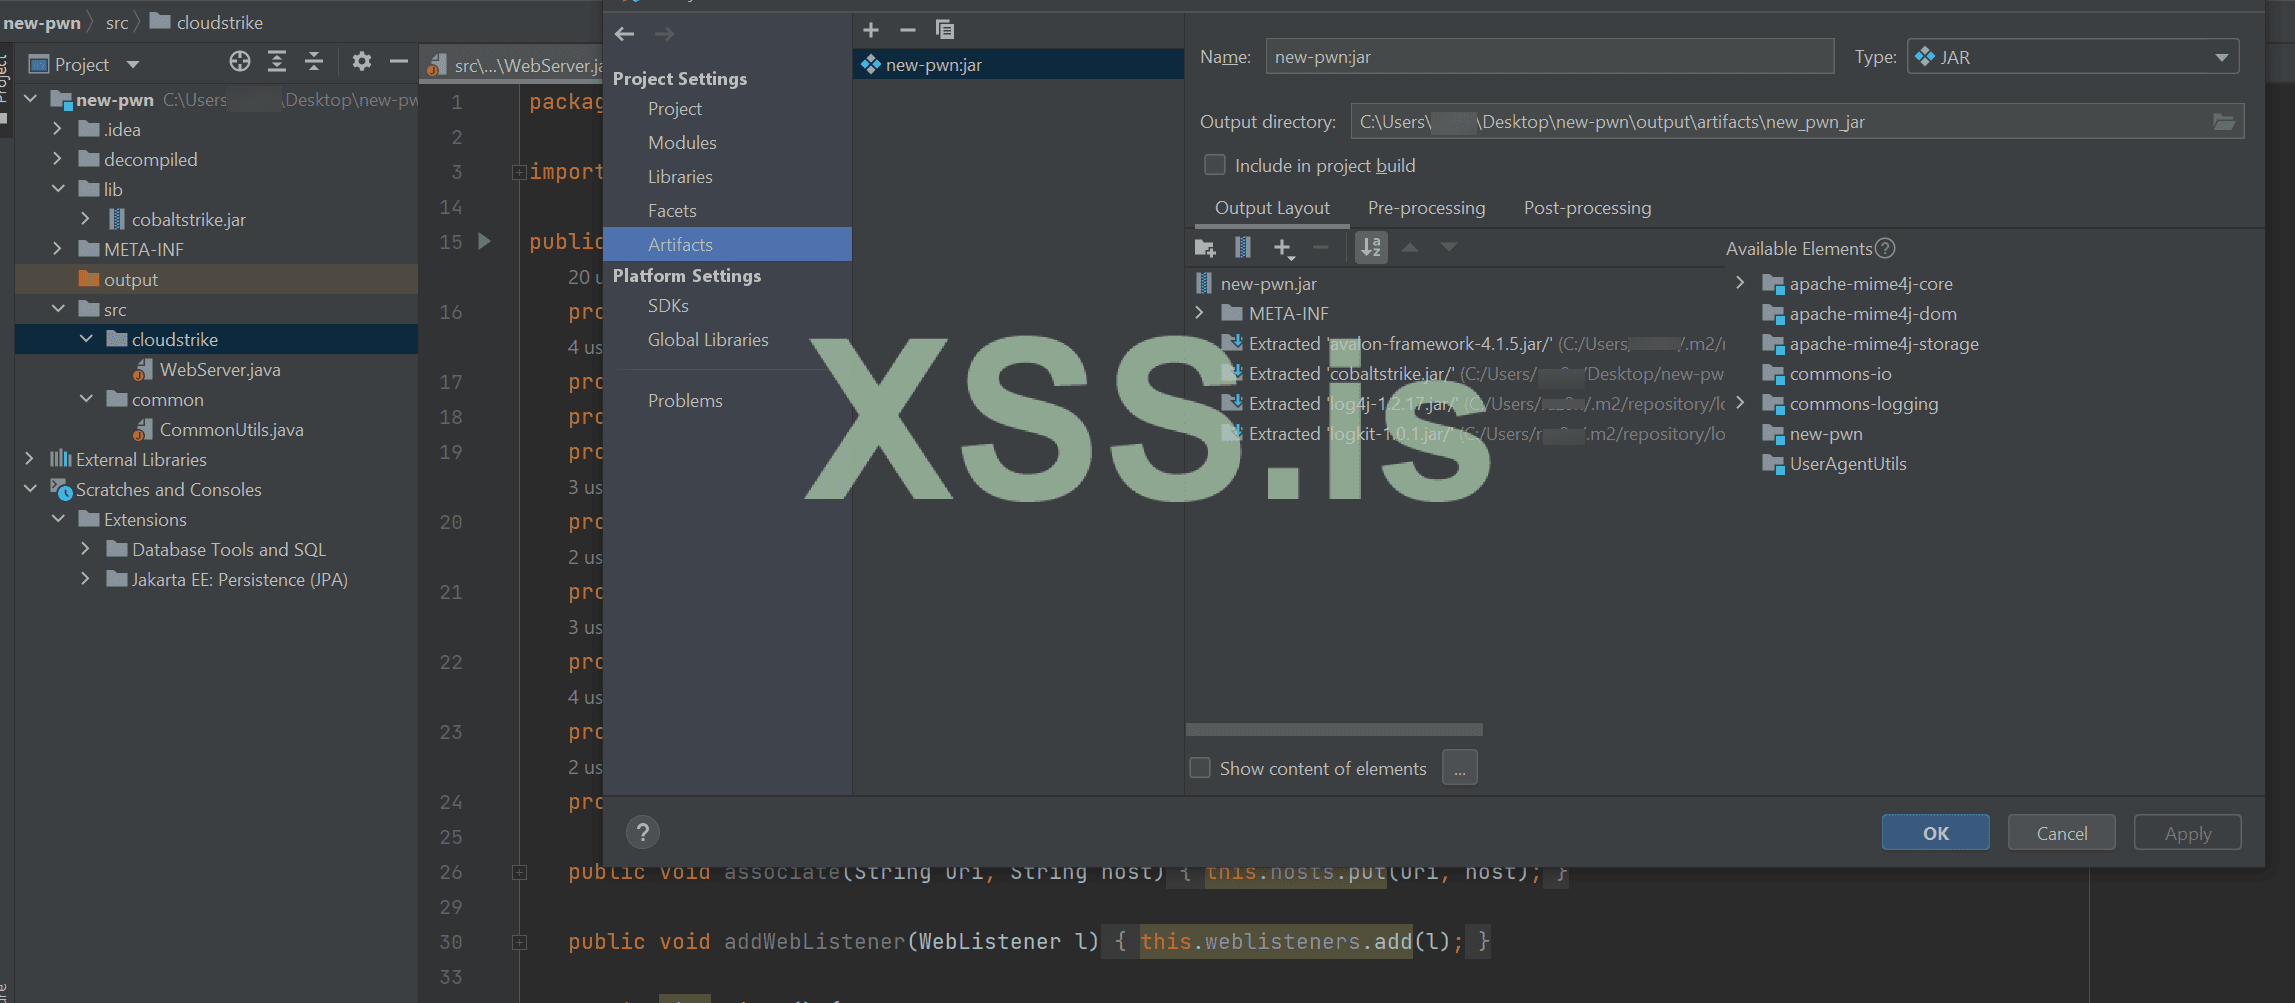Expand apache-mime4j-core in Available Elements
Screen dimensions: 2295x1003
[1740, 283]
